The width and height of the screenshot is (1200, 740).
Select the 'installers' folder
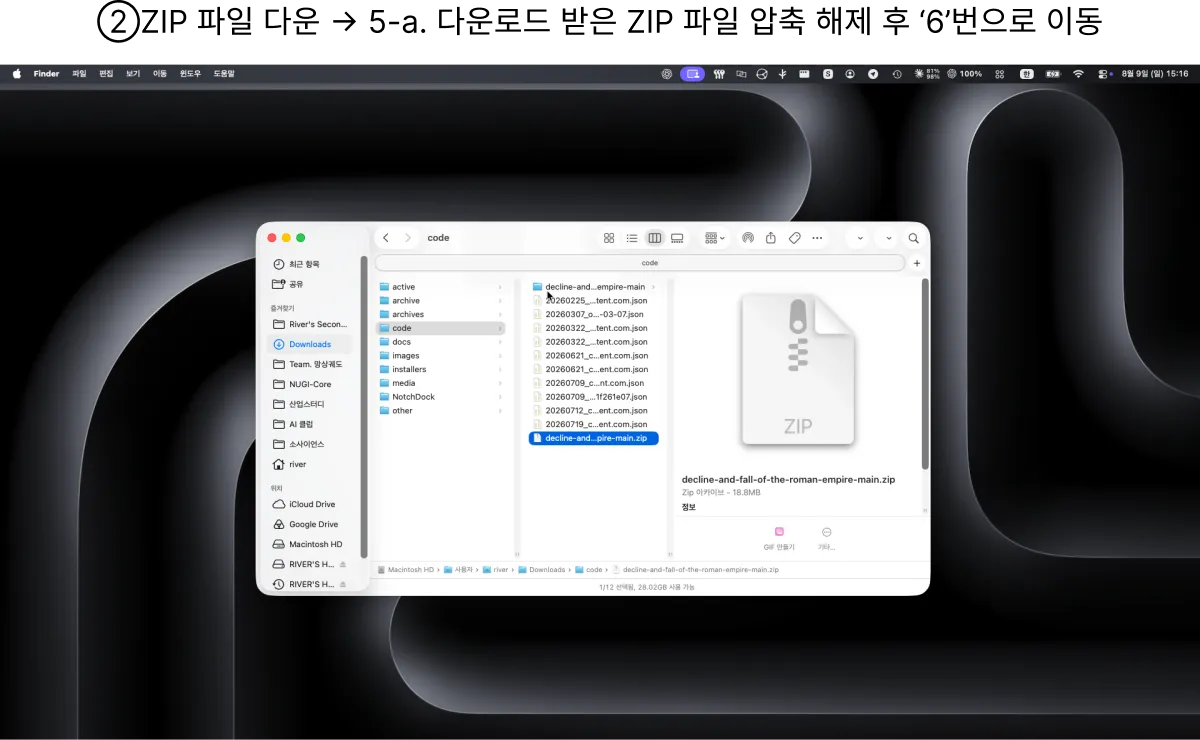tap(441, 369)
